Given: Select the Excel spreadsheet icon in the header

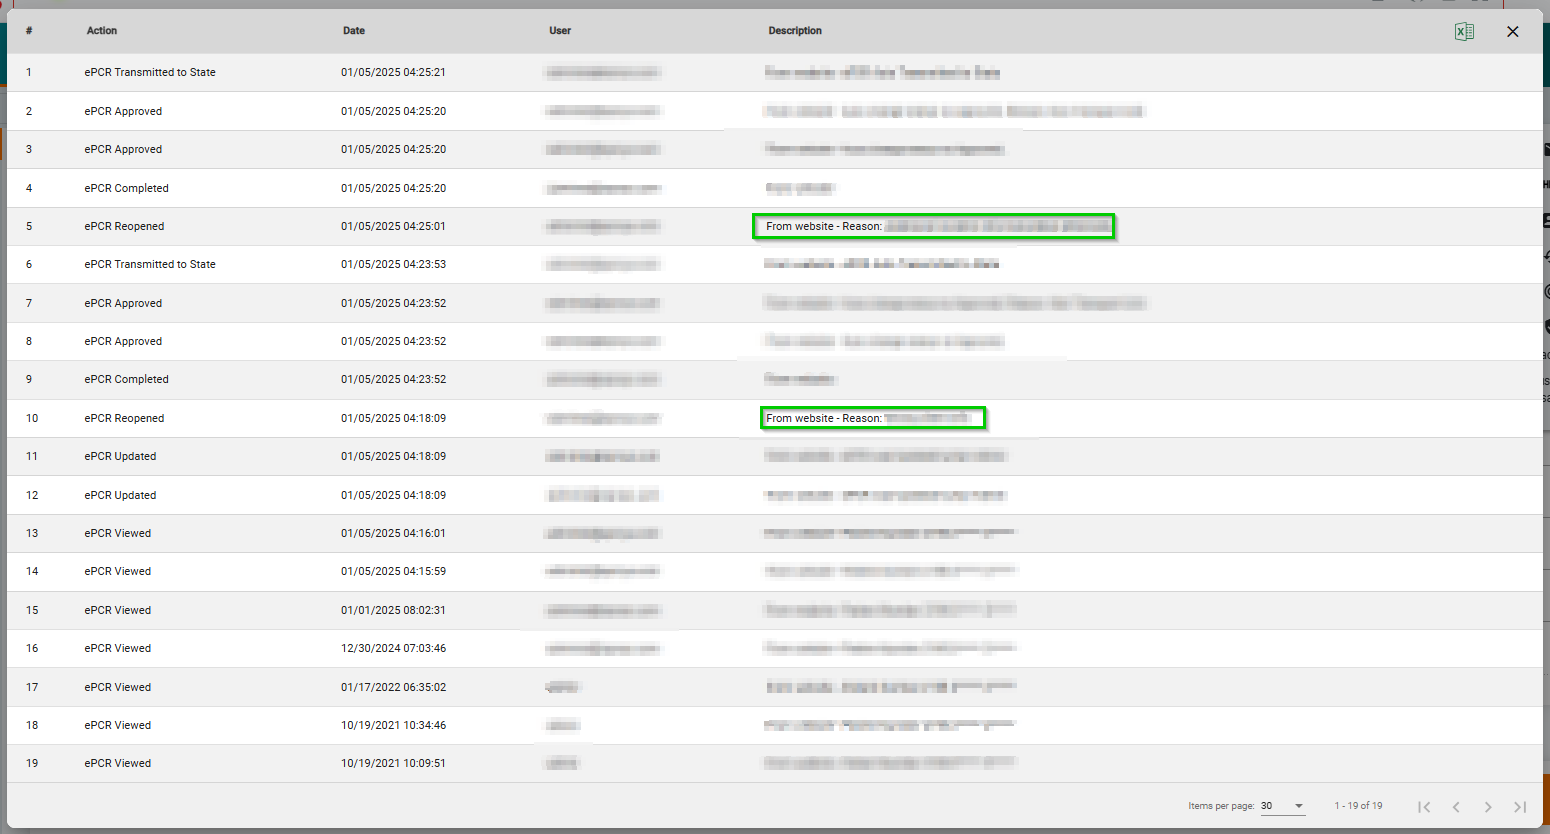Looking at the screenshot, I should click(1464, 31).
